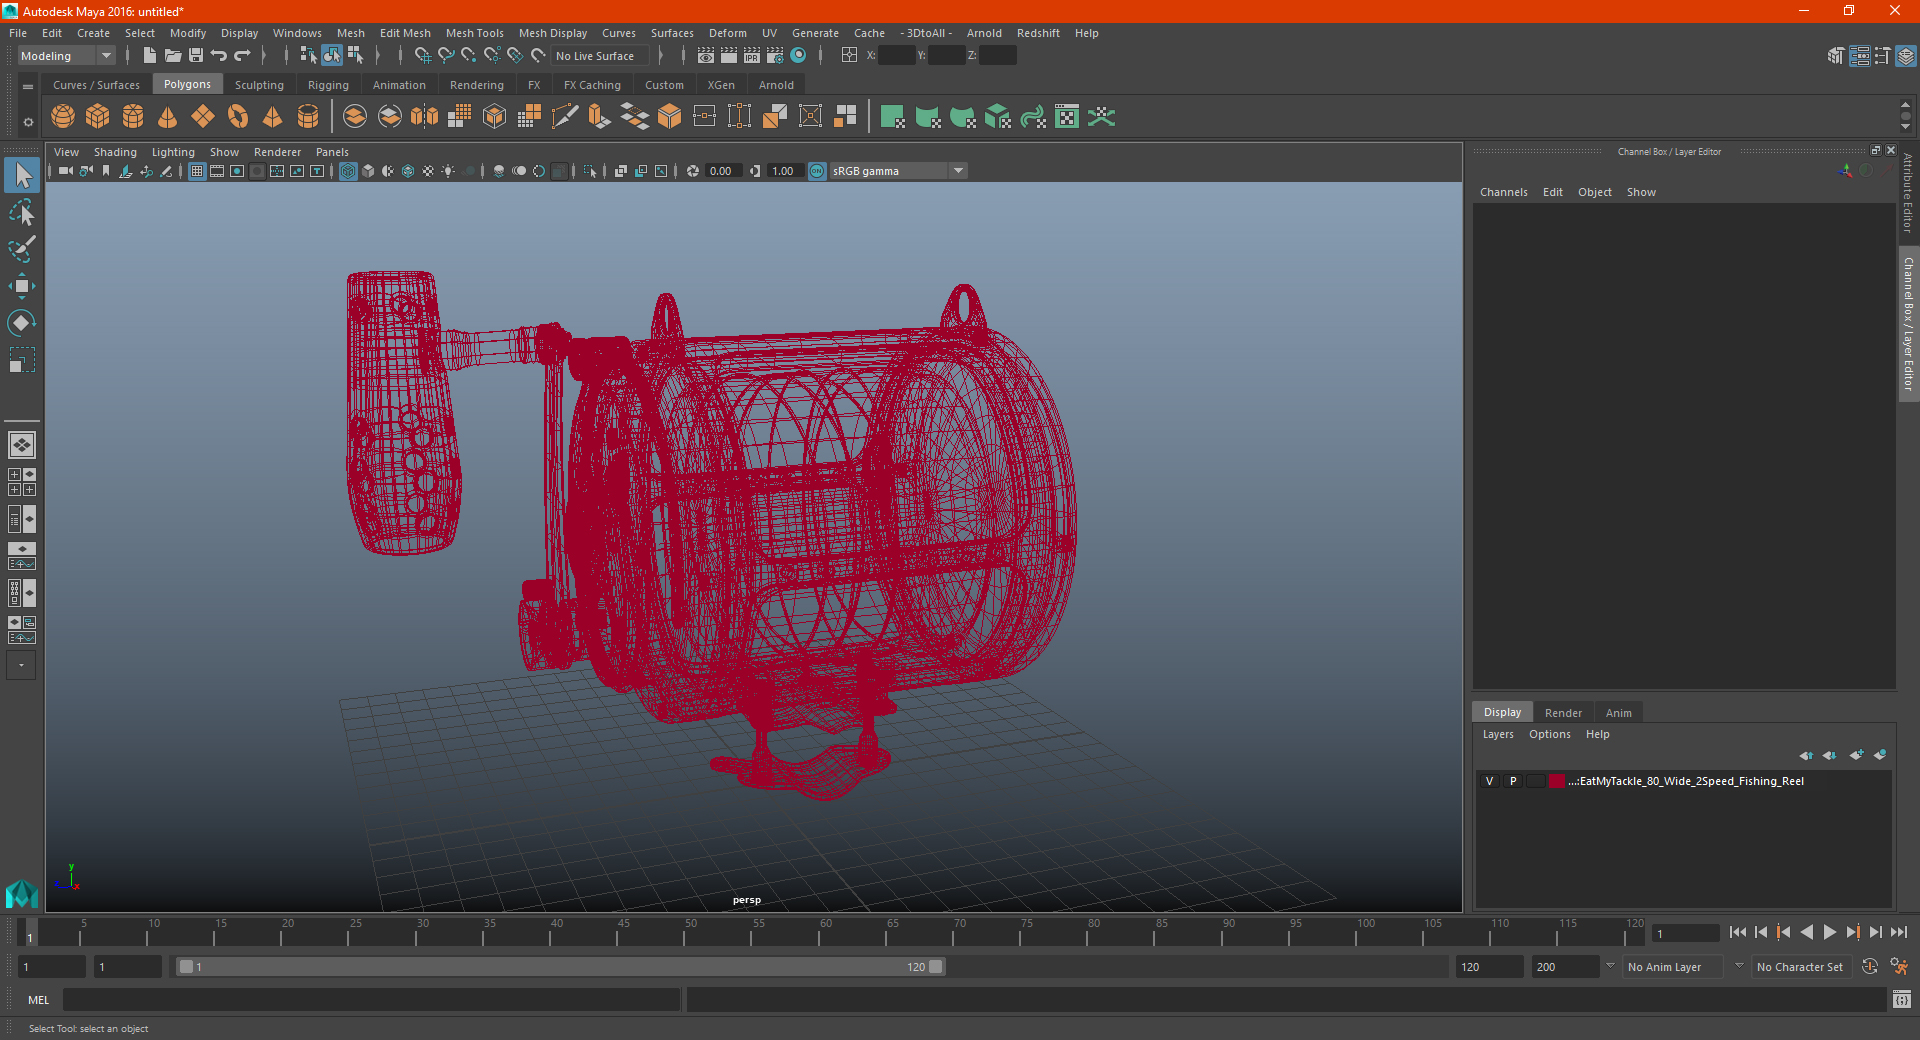
Task: Open the shelf tabs menu button
Action: click(x=28, y=87)
